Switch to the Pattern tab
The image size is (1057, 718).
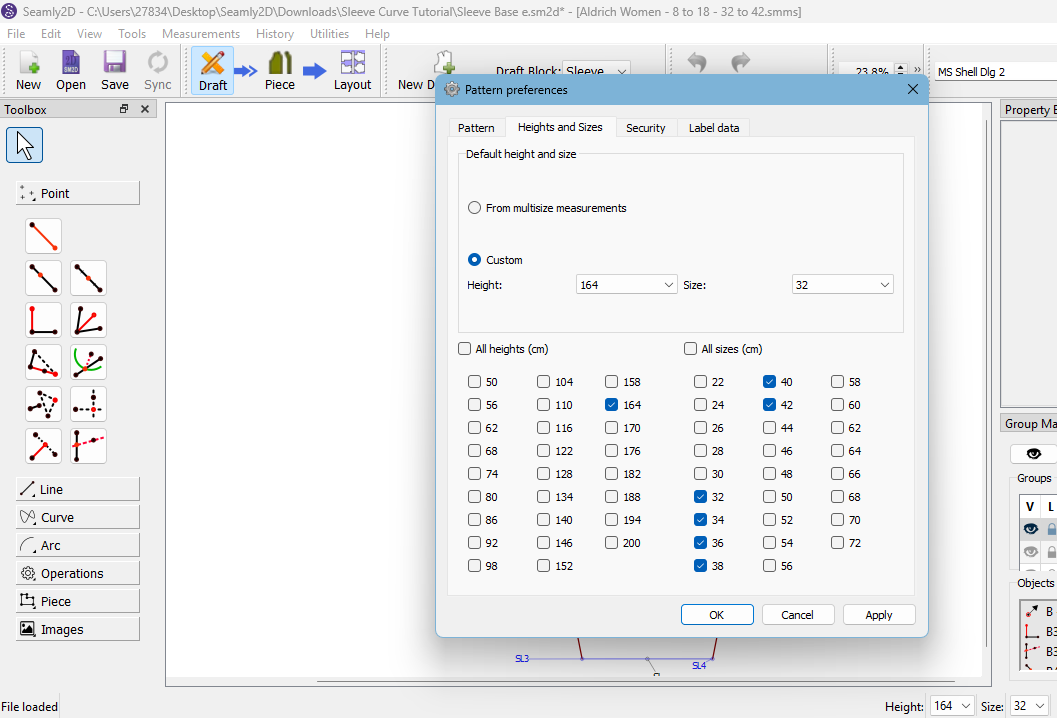[476, 127]
